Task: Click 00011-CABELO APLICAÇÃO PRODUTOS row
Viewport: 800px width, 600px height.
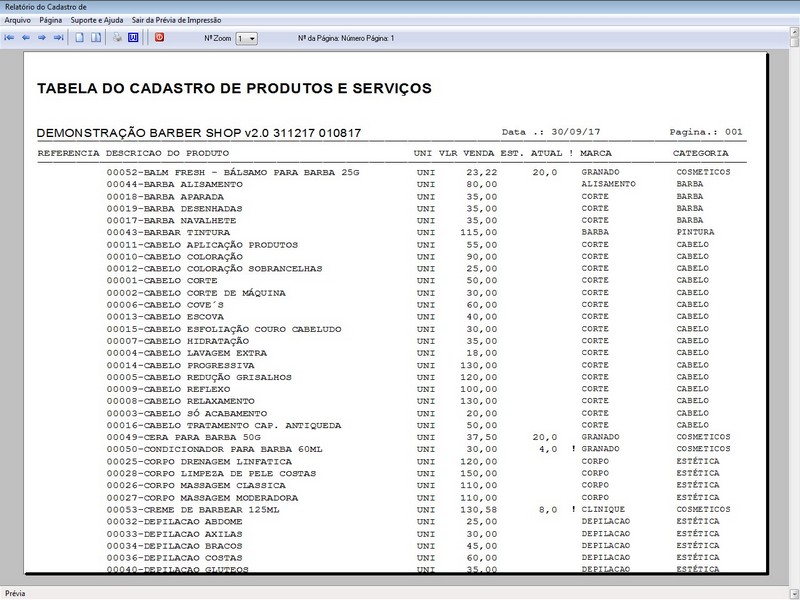Action: tap(408, 245)
